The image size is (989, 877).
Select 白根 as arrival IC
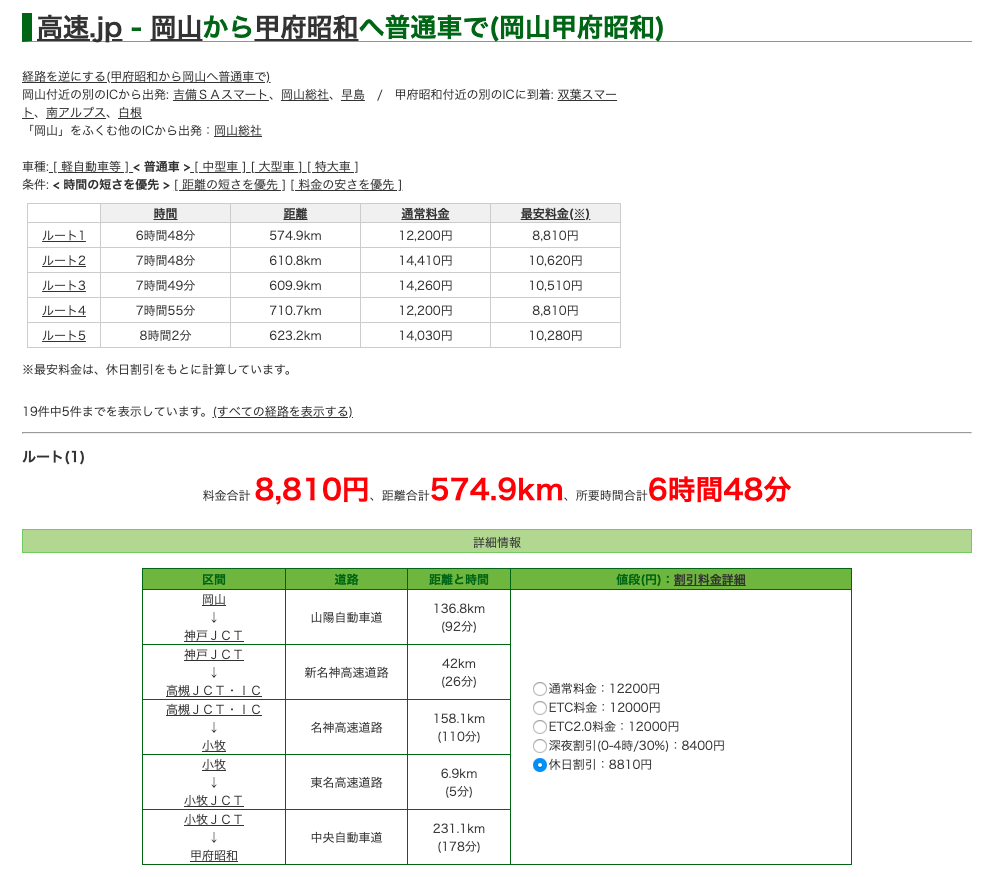click(x=130, y=112)
